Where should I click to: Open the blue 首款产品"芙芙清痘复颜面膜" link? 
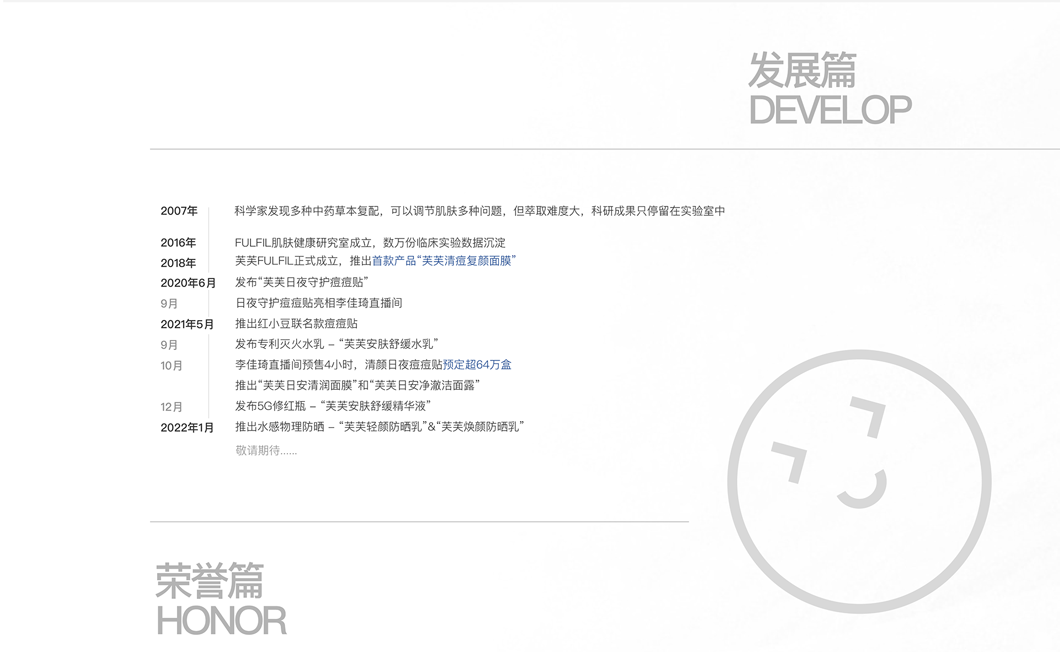[444, 261]
